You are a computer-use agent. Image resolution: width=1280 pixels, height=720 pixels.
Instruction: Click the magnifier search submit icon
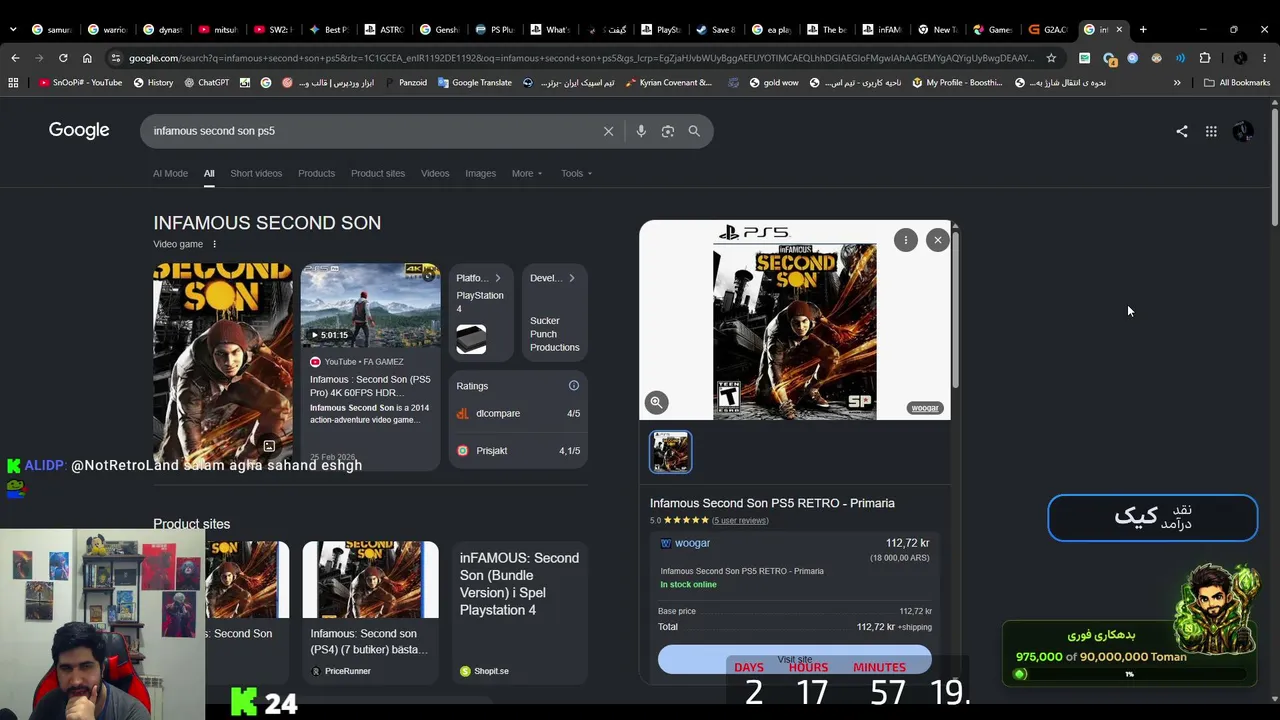pos(694,131)
